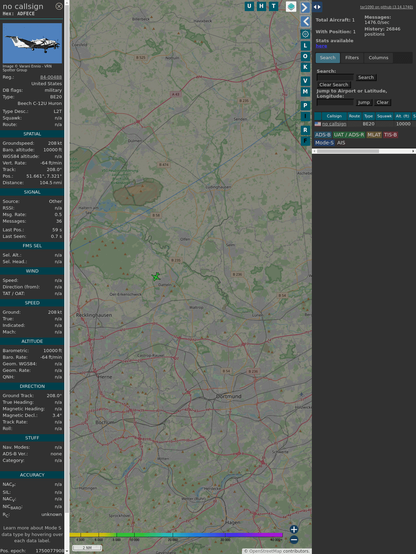The width and height of the screenshot is (416, 554).
Task: Click the P button on the map
Action: (305, 105)
